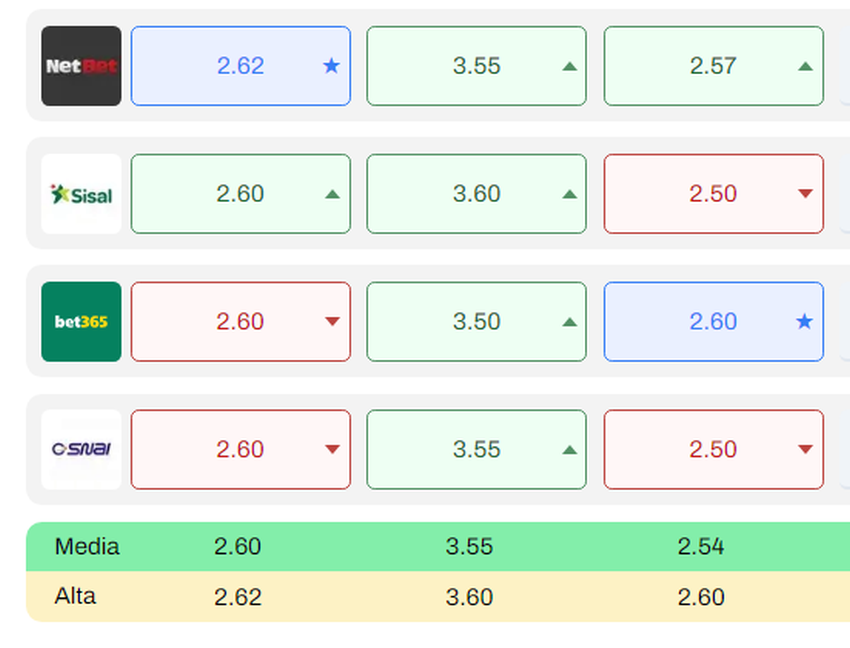This screenshot has width=850, height=648.
Task: Select the NetBet 2.57 odds box
Action: pos(713,66)
